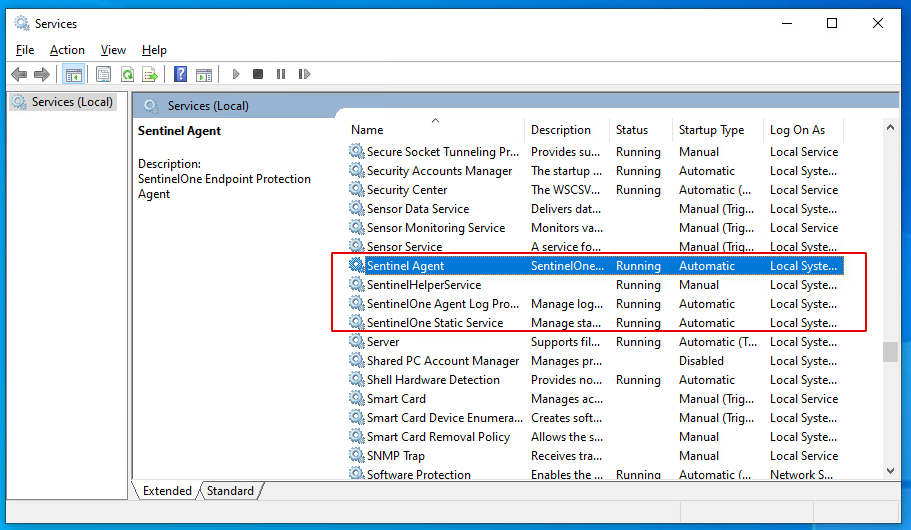Click the Forward arrow toolbar icon
The height and width of the screenshot is (530, 911).
(x=42, y=74)
